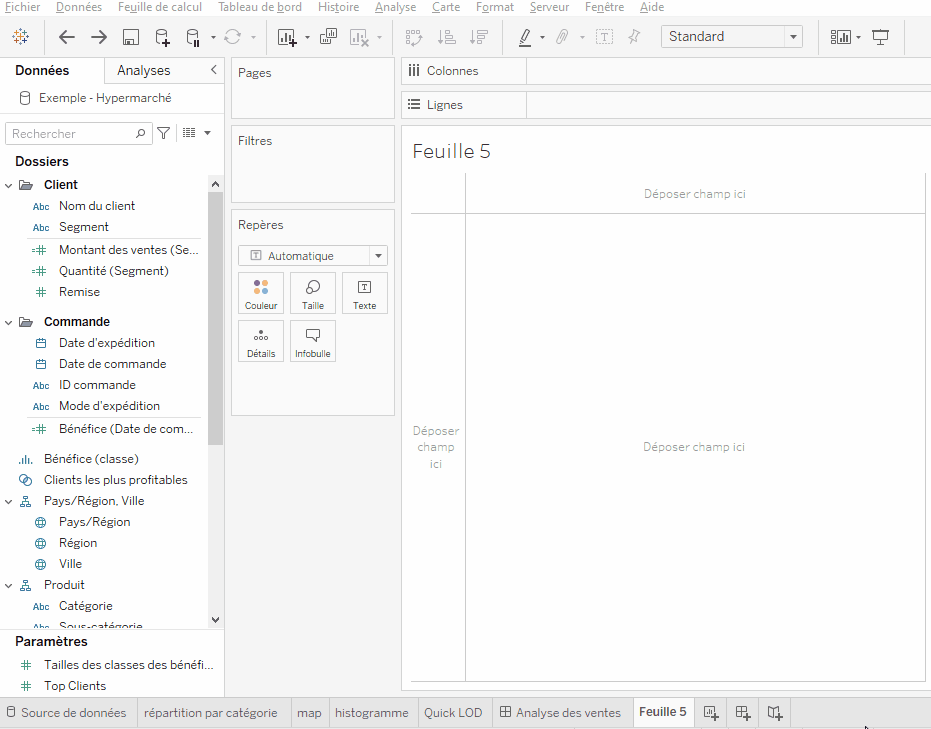Open the highlight pen dropdown arrow
The height and width of the screenshot is (729, 931).
(x=542, y=37)
